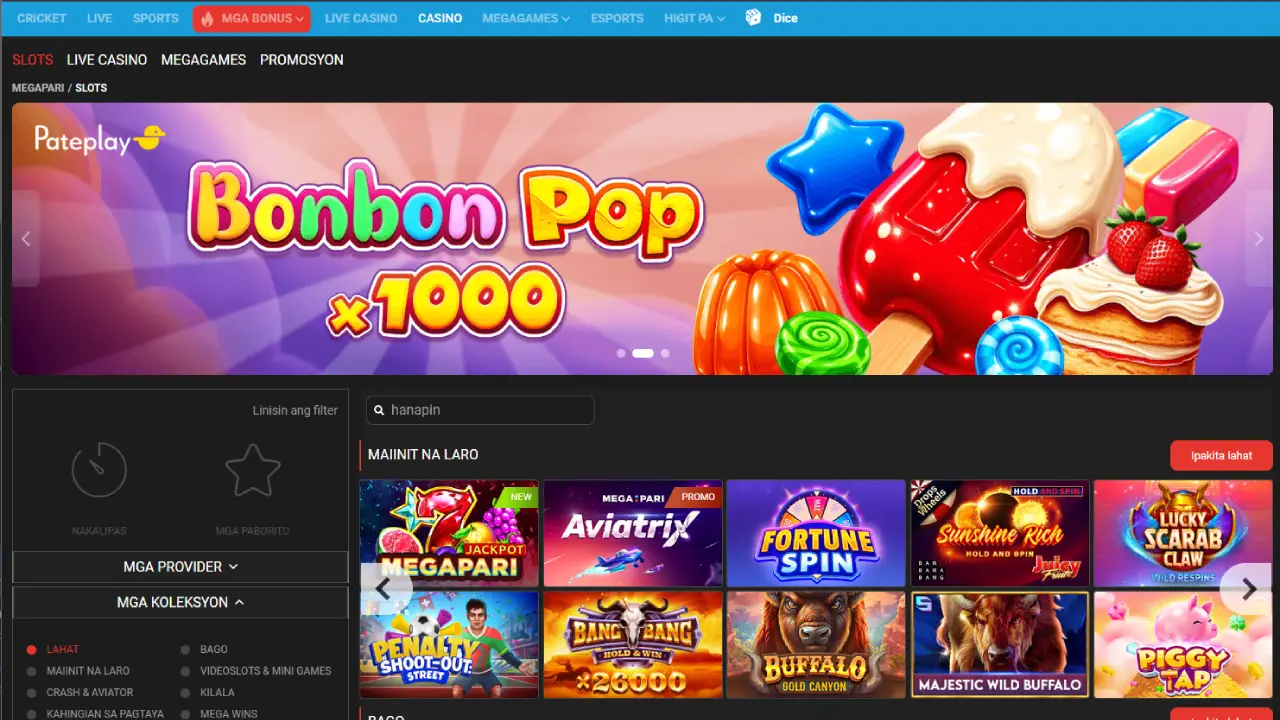
Task: Expand the Mga Provider dropdown
Action: pyautogui.click(x=180, y=567)
